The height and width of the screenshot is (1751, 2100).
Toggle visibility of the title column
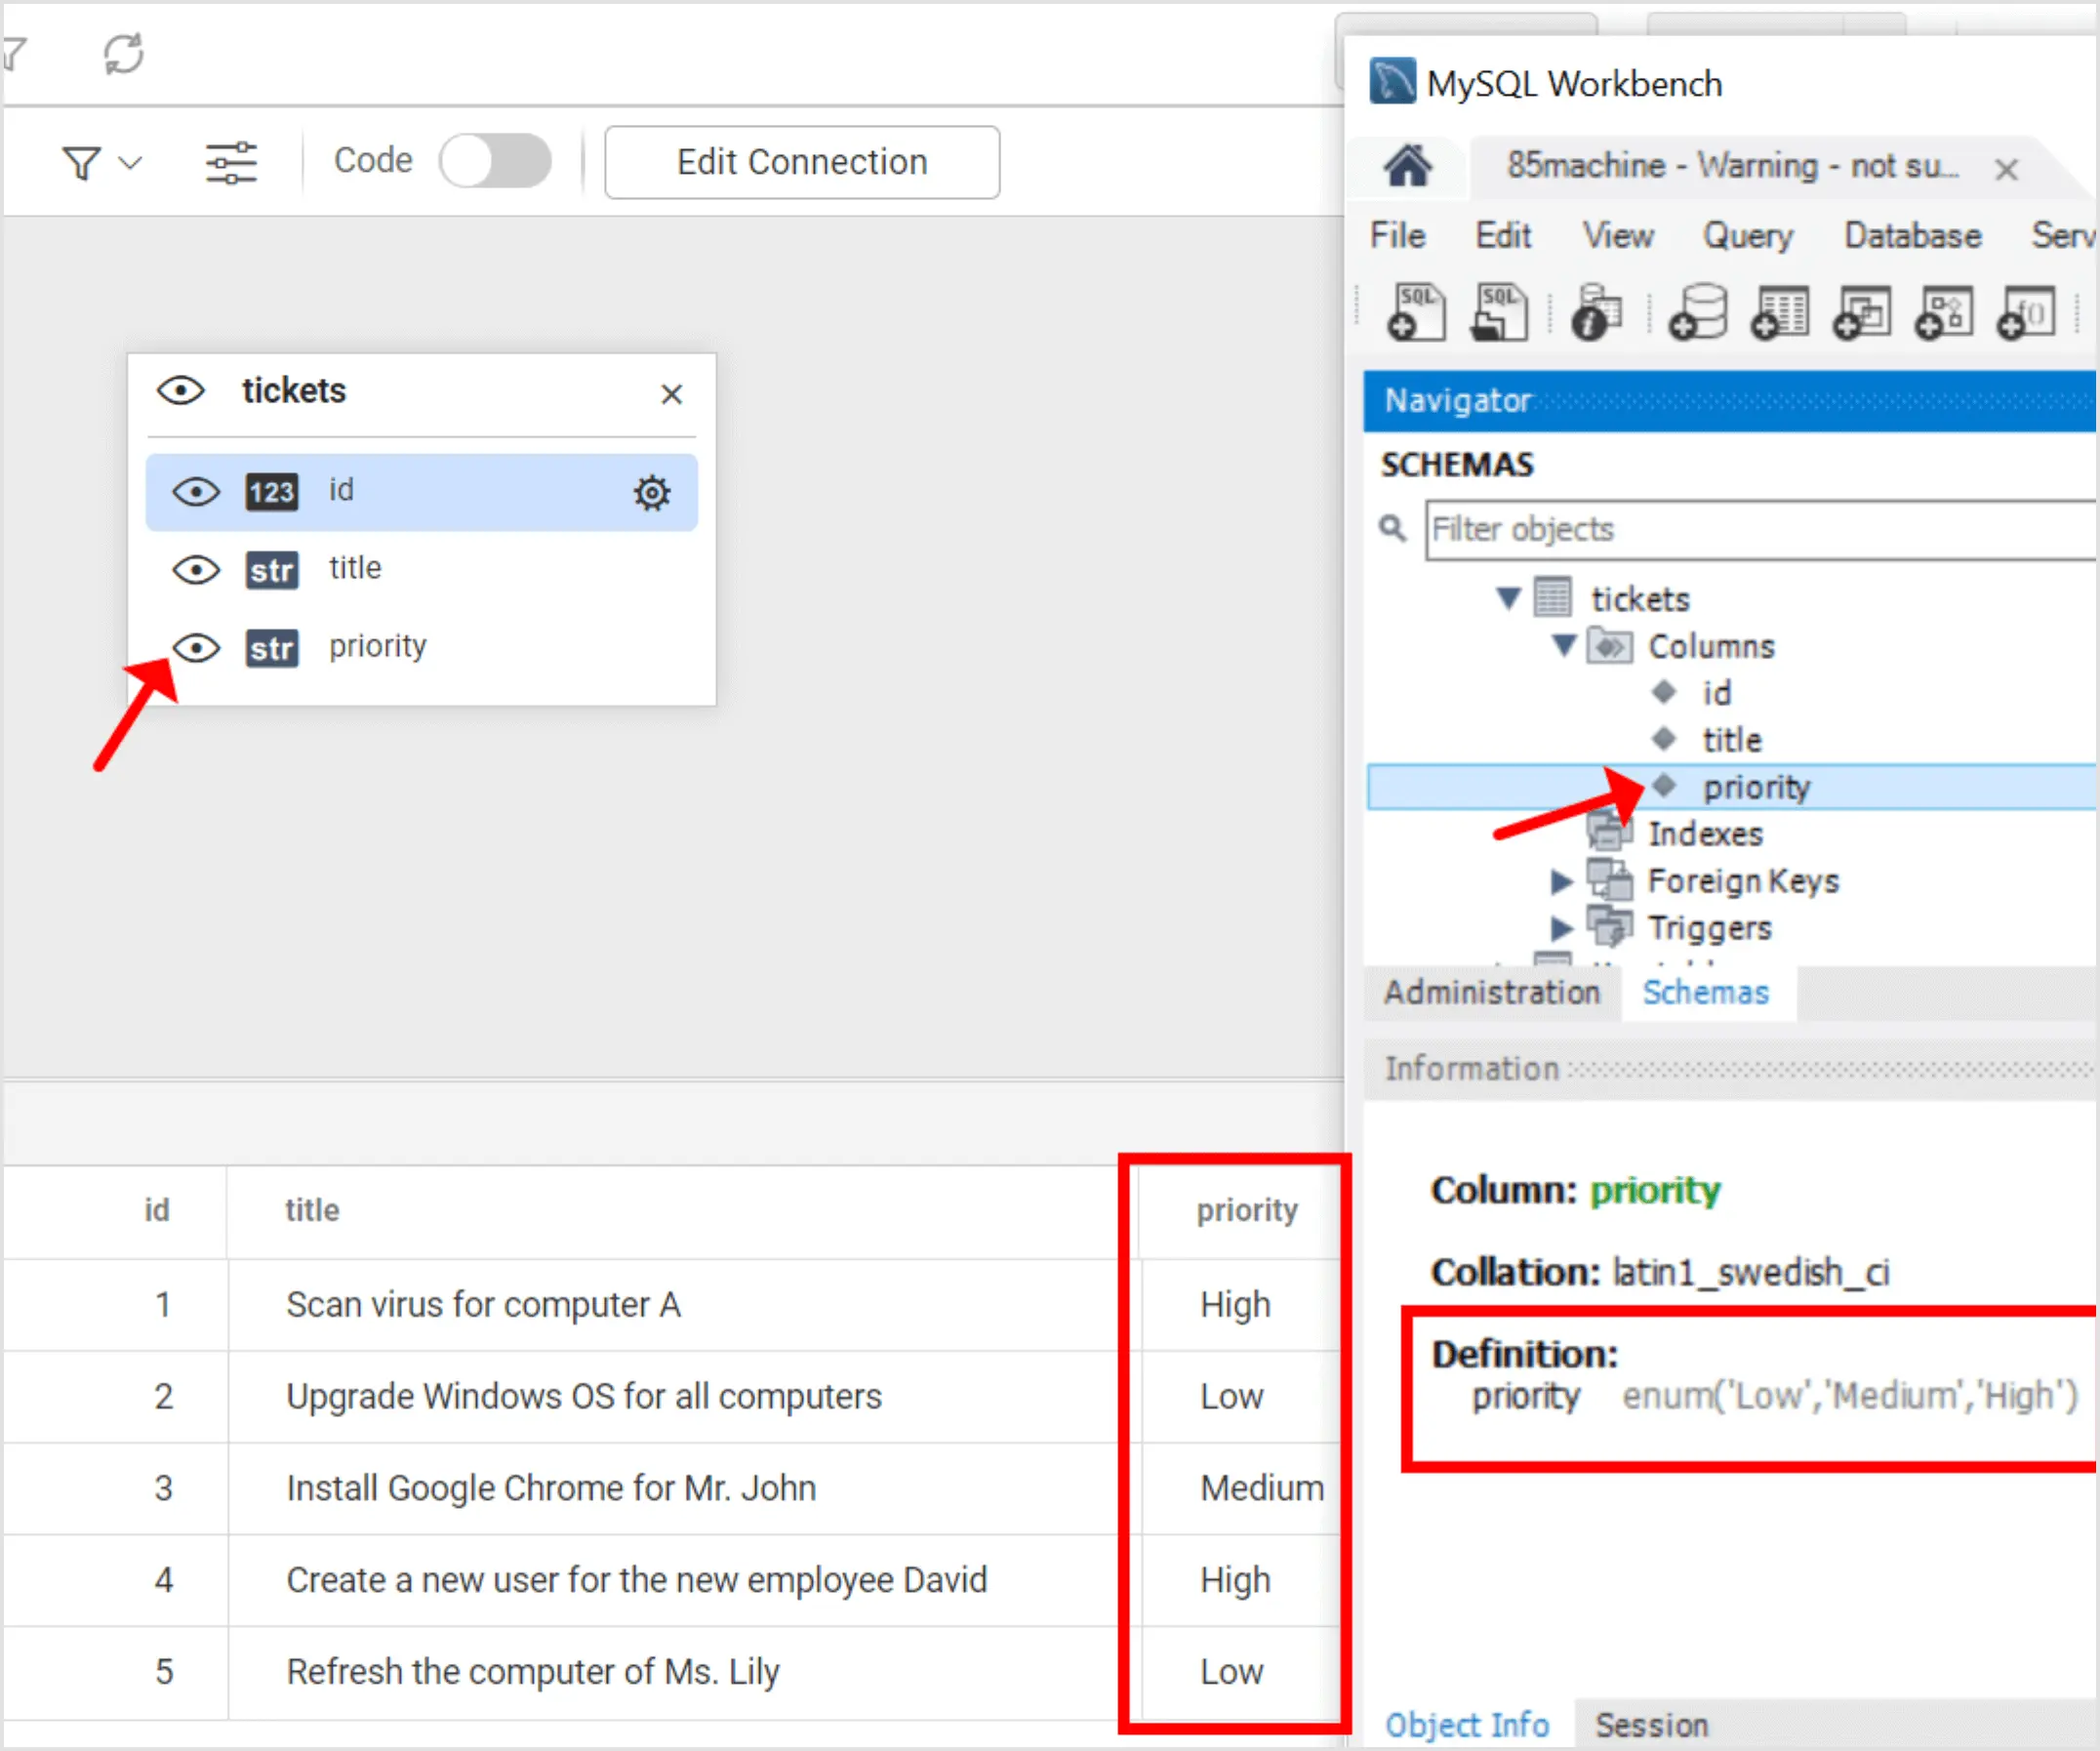click(x=196, y=570)
